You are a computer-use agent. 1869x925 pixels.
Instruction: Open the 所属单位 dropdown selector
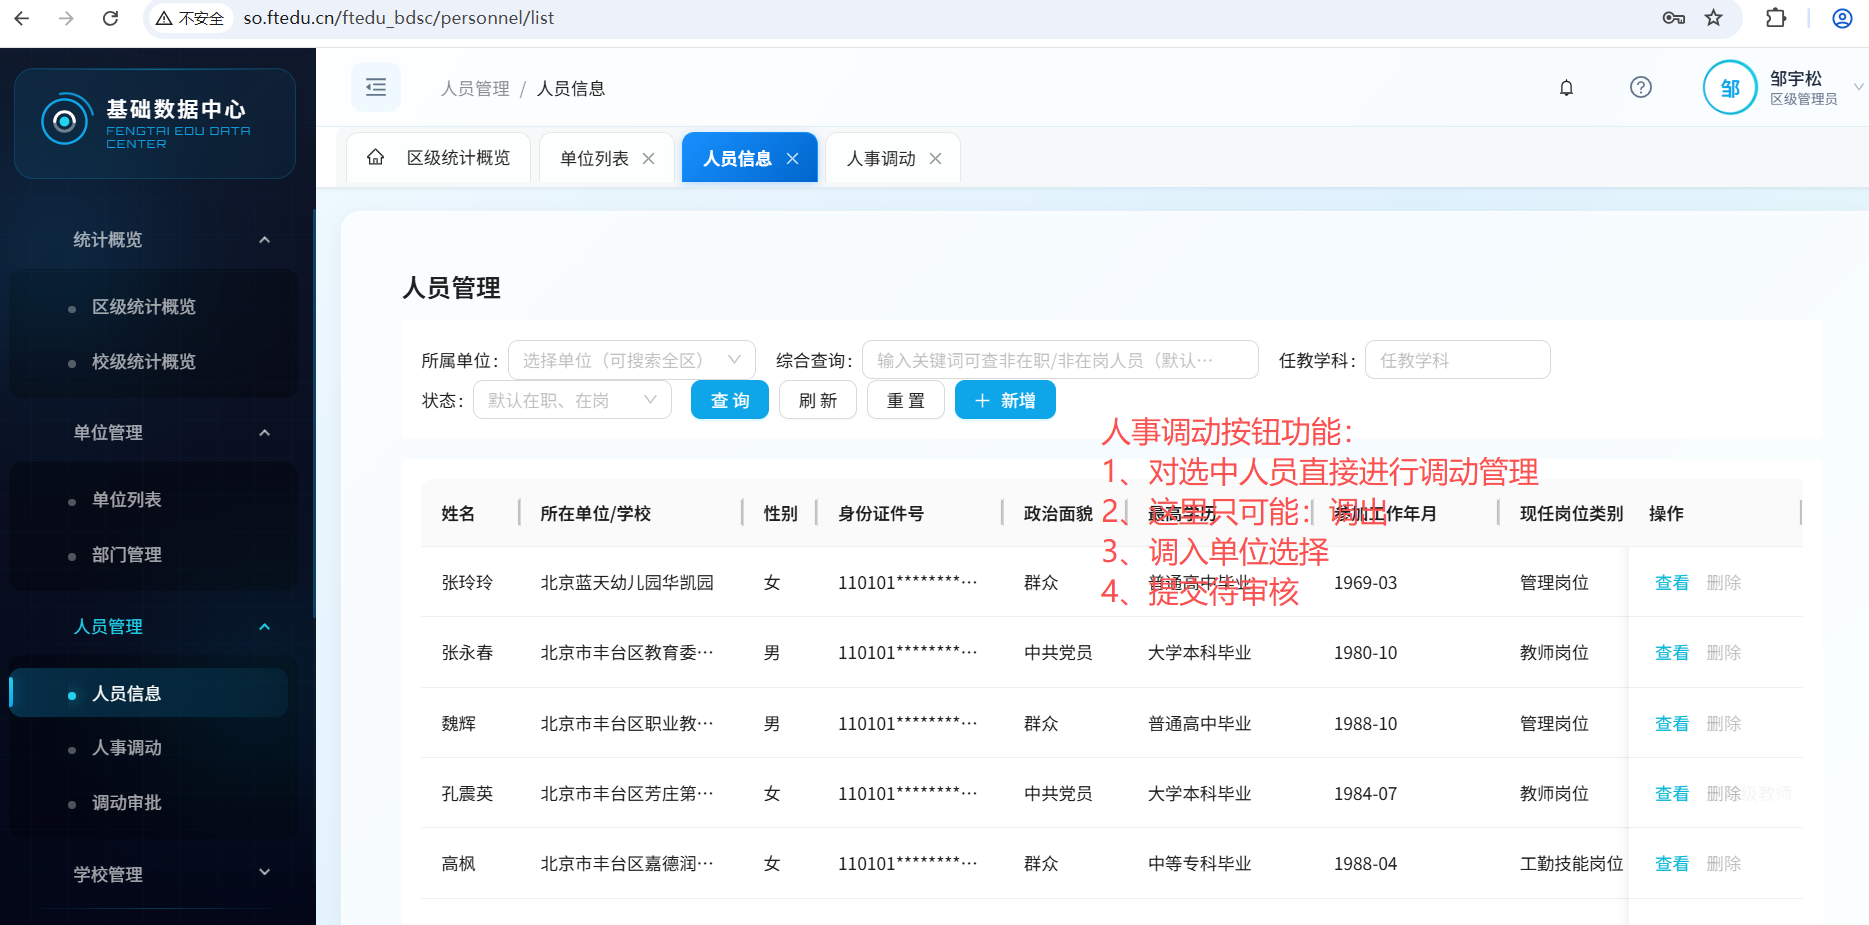(x=631, y=360)
